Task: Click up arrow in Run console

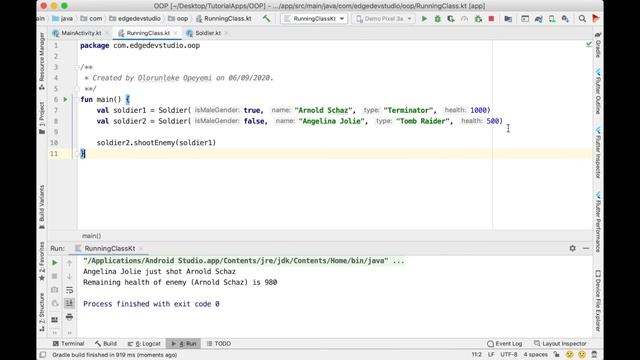Action: point(69,263)
